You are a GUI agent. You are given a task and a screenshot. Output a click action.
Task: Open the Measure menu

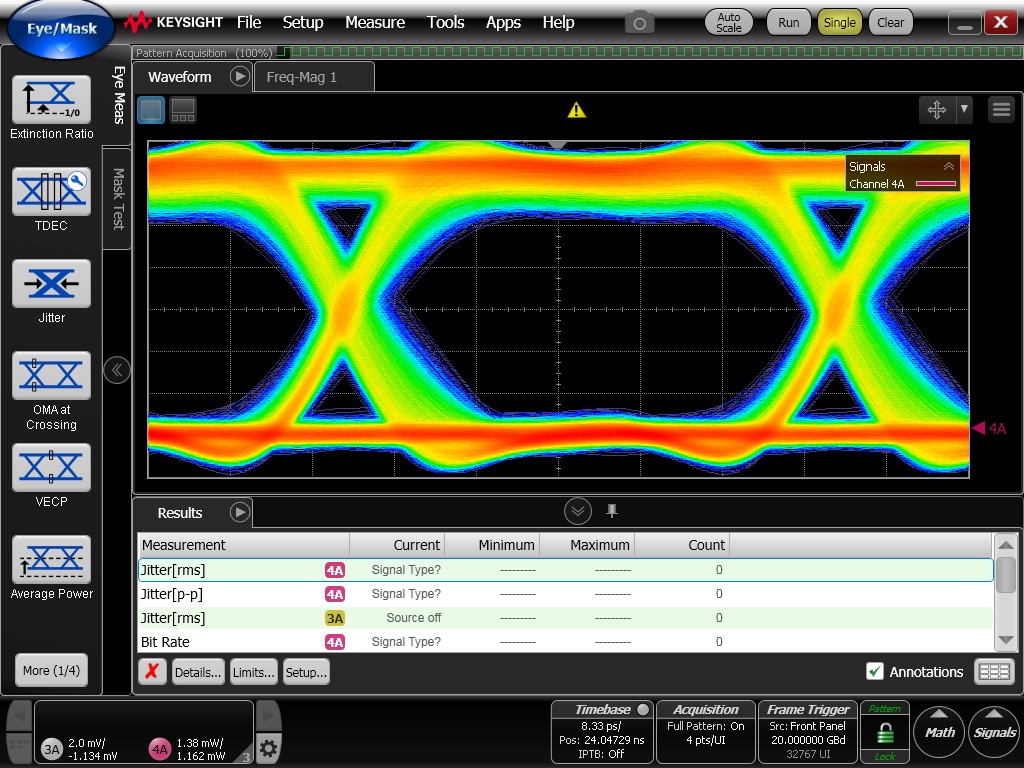point(375,22)
